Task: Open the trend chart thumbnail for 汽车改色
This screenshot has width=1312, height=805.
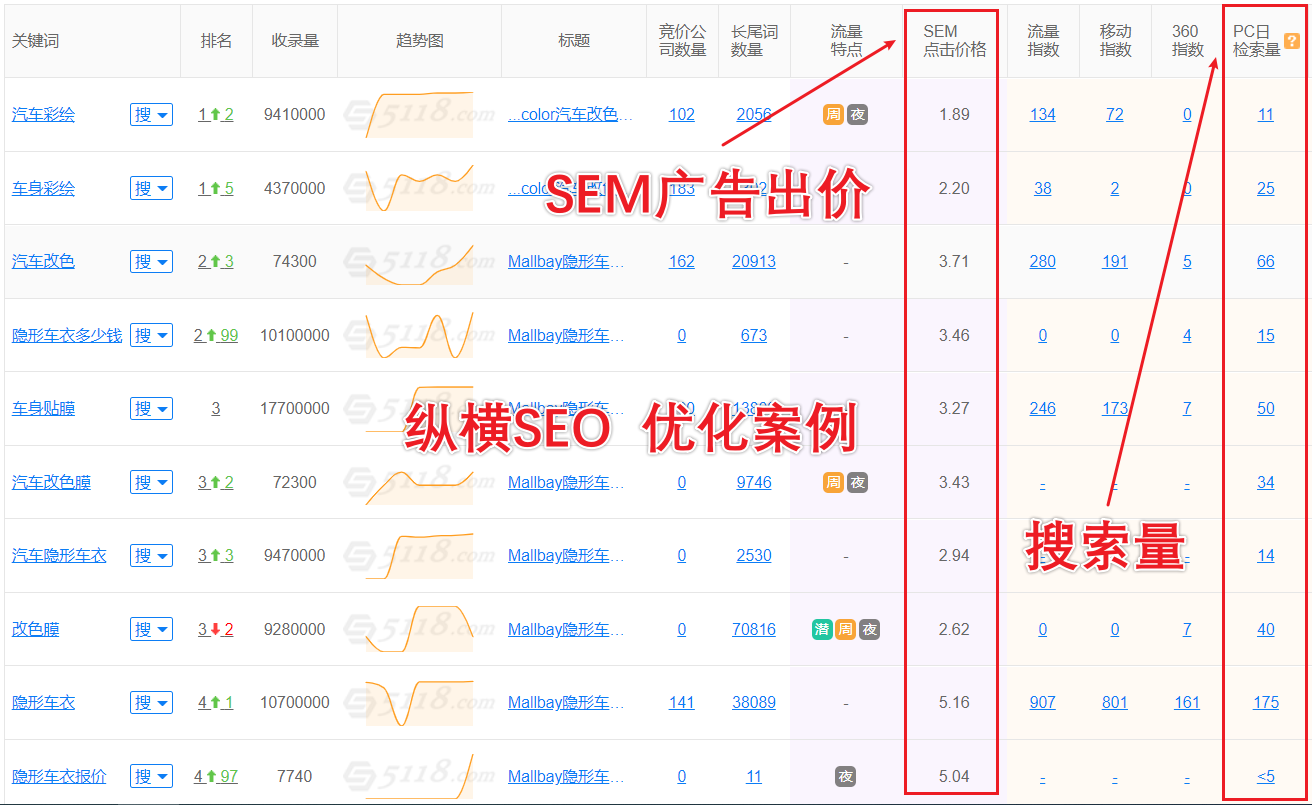Action: [419, 262]
